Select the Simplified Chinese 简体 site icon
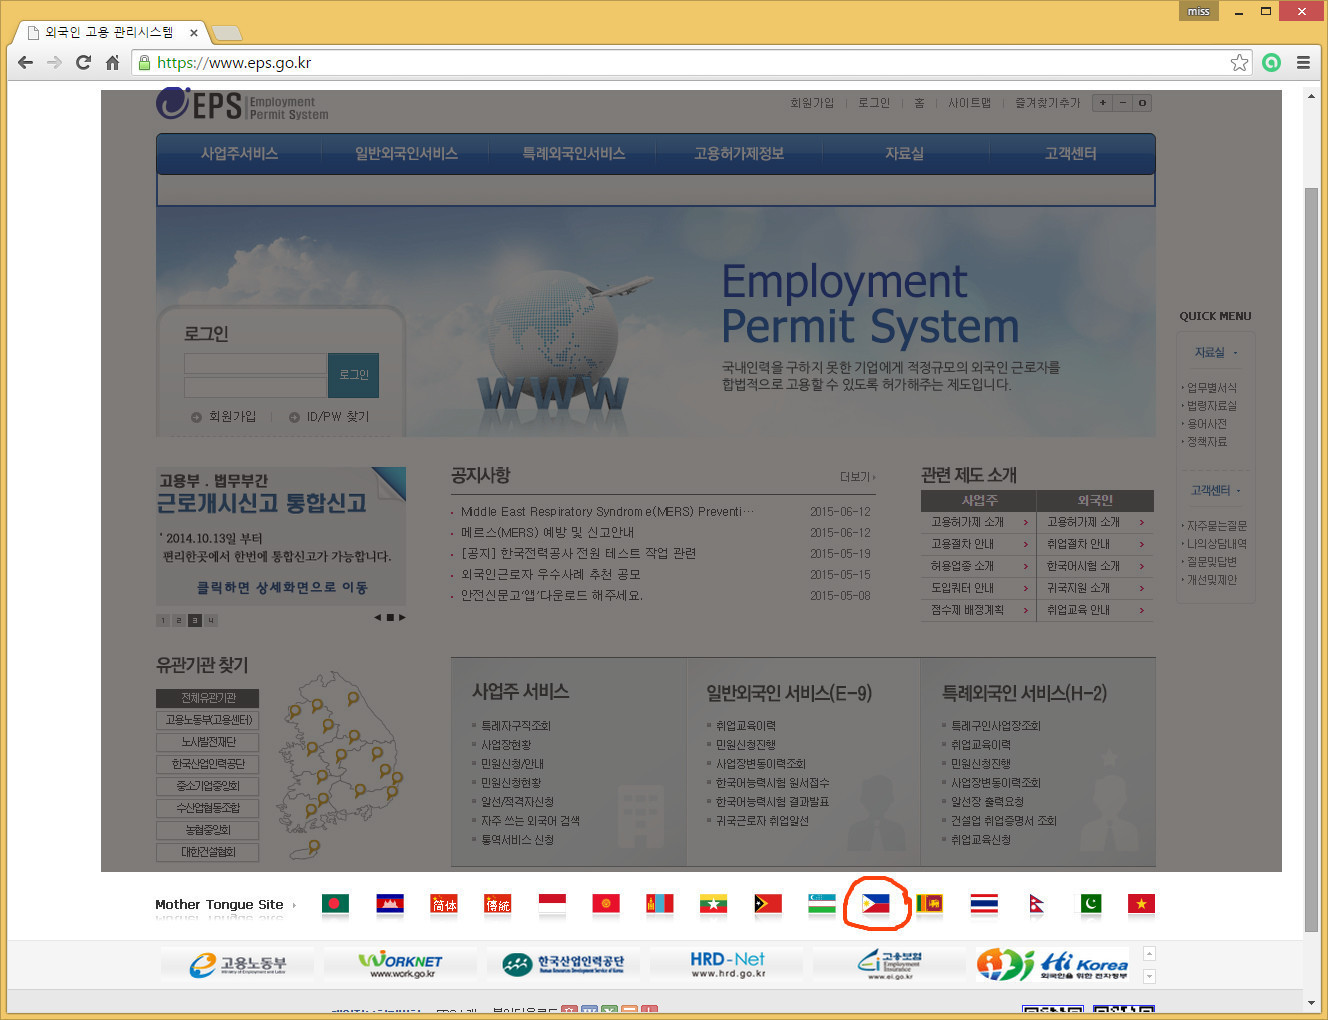Viewport: 1328px width, 1020px height. click(x=443, y=904)
